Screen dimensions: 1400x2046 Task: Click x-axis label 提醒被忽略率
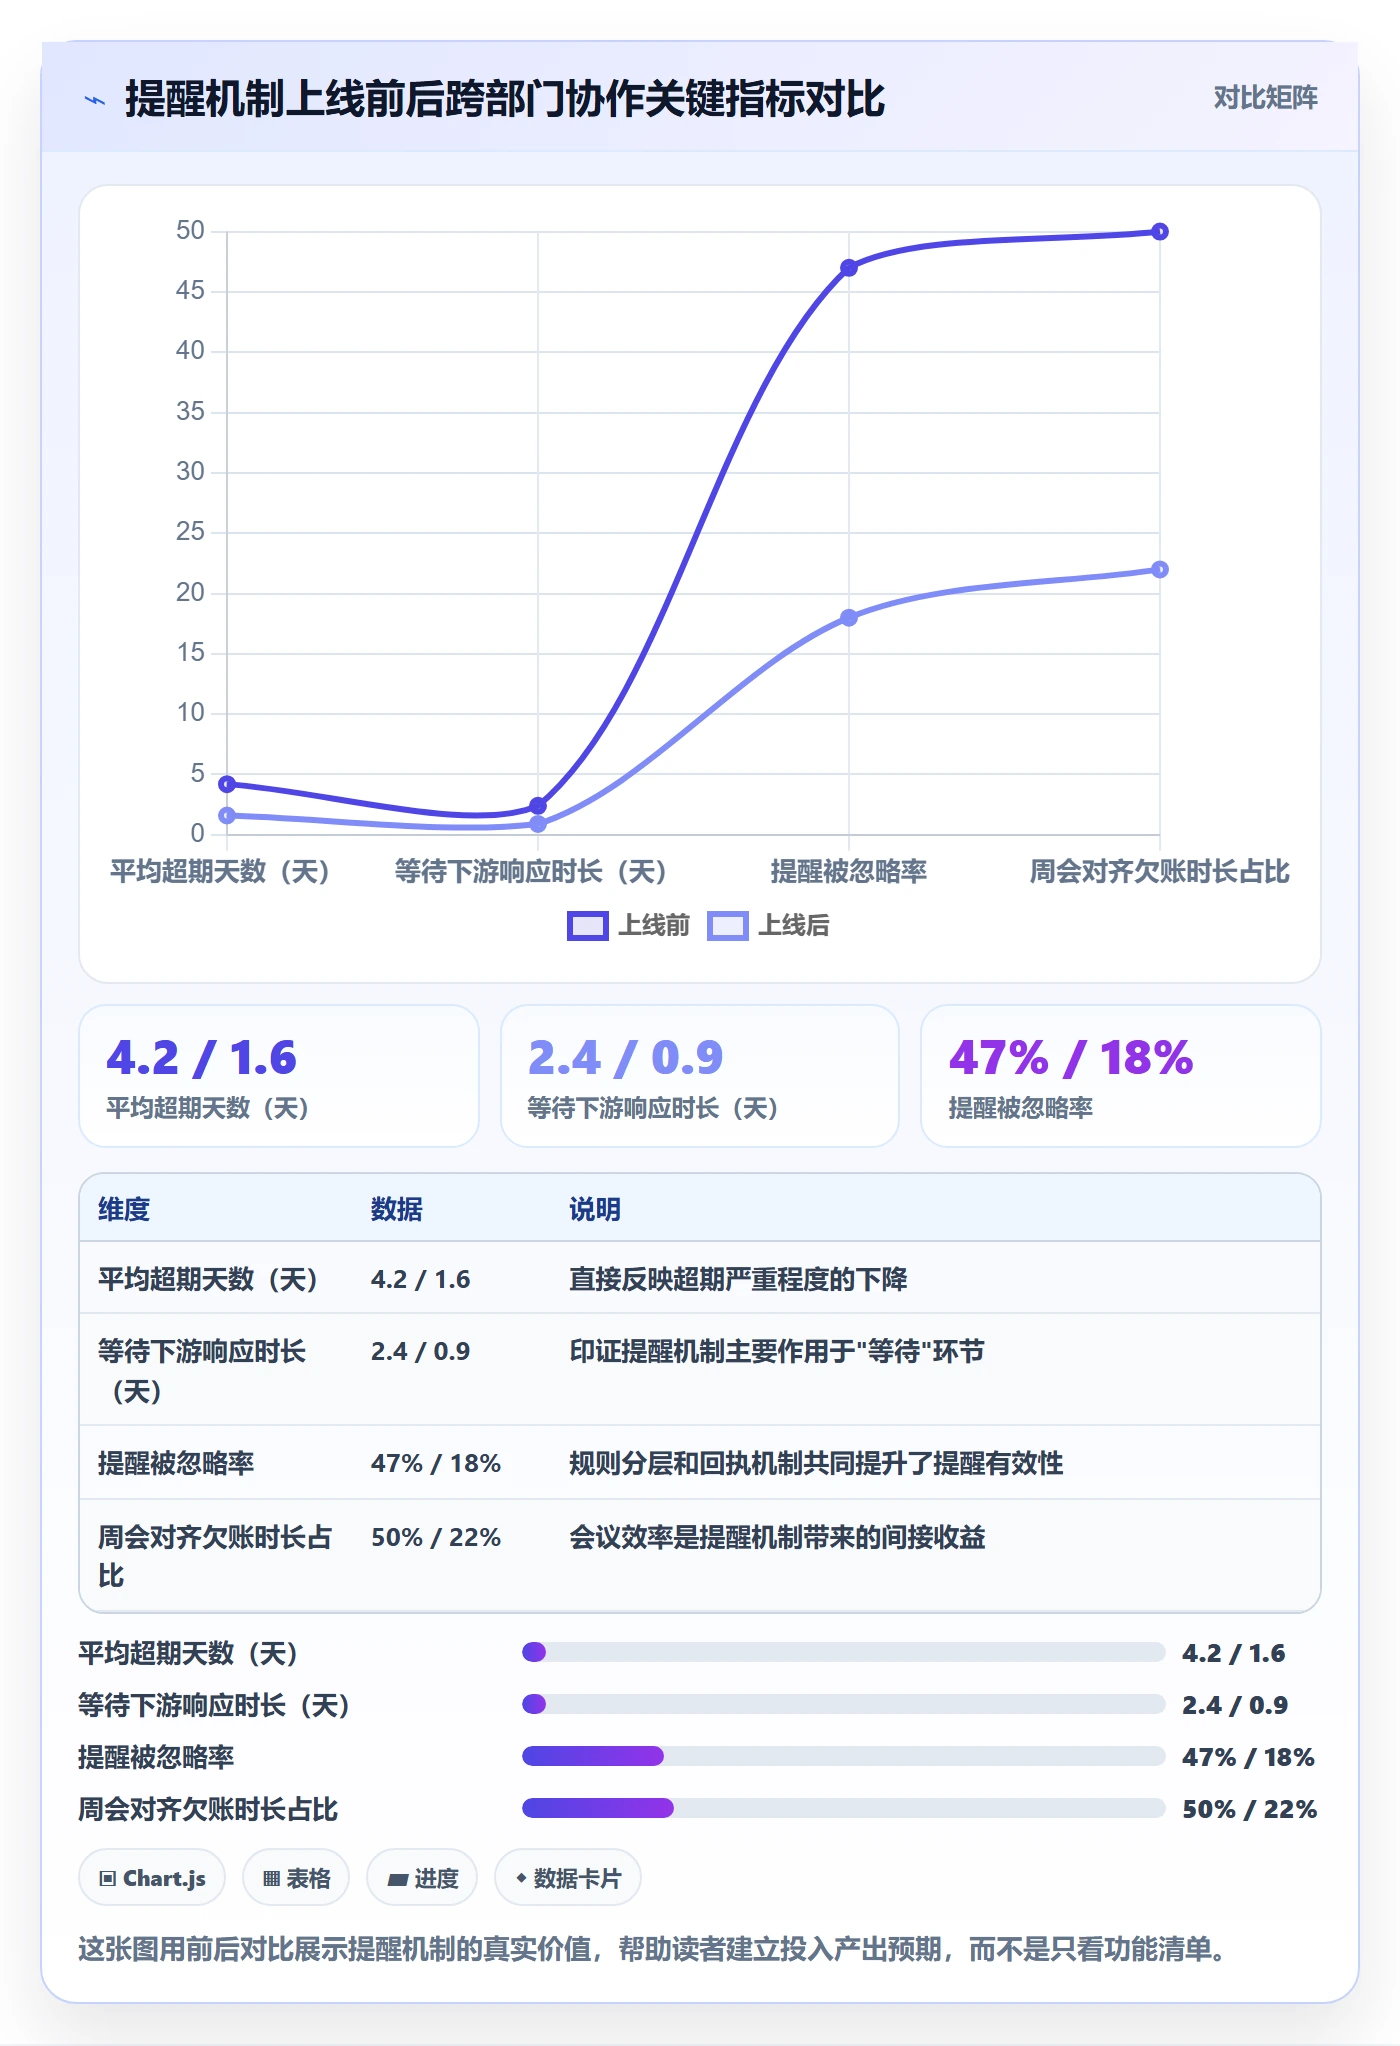(x=849, y=871)
